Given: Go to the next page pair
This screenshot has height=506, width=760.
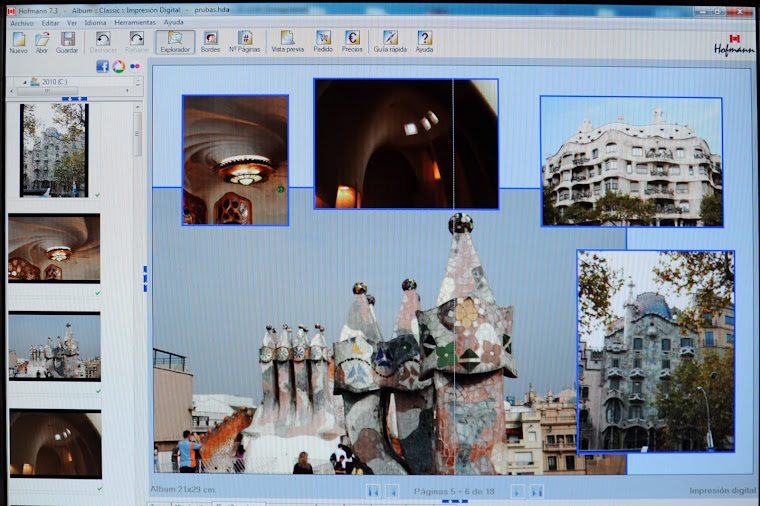Looking at the screenshot, I should (517, 491).
